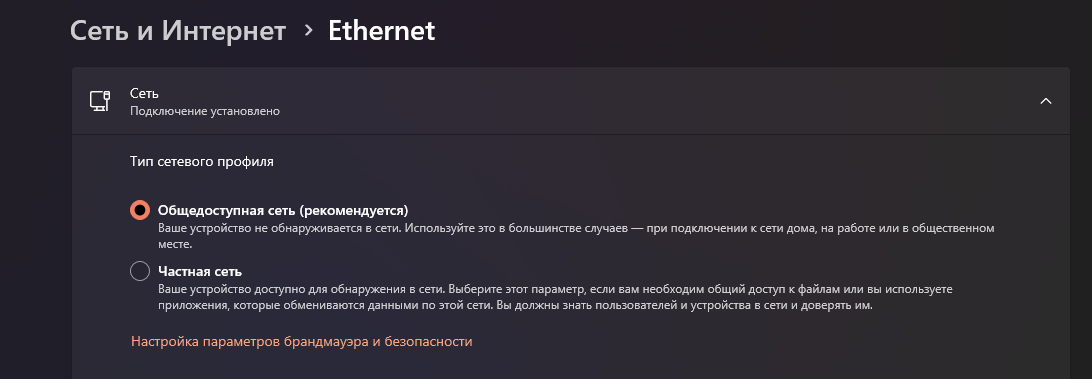Viewport: 1092px width, 379px height.
Task: Click the breadcrumb chevron separator before Ethernet
Action: (x=309, y=31)
